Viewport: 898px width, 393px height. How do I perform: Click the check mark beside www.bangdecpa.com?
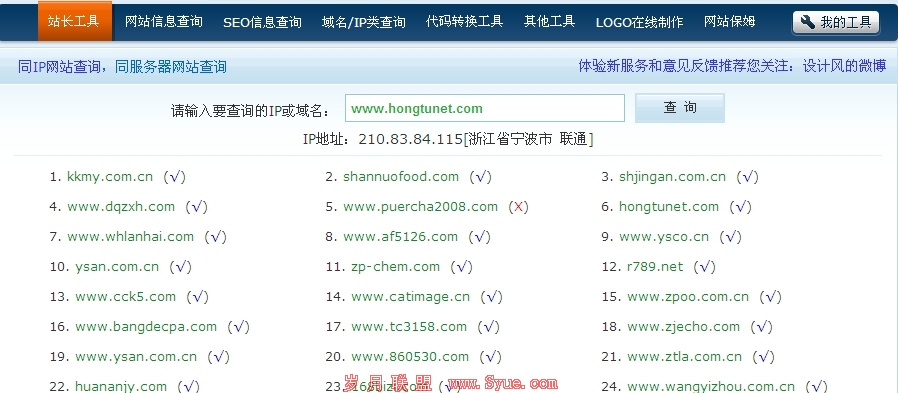click(x=238, y=327)
